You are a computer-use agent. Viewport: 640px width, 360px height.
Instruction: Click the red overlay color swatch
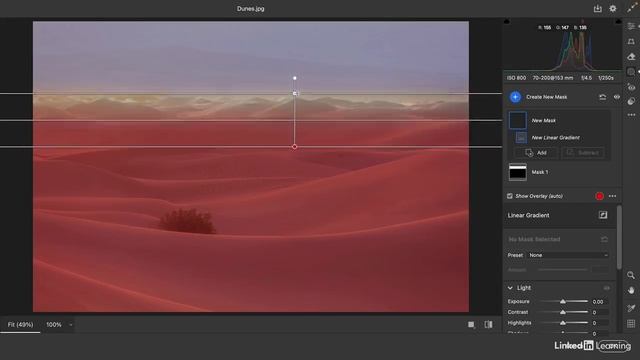click(x=599, y=196)
